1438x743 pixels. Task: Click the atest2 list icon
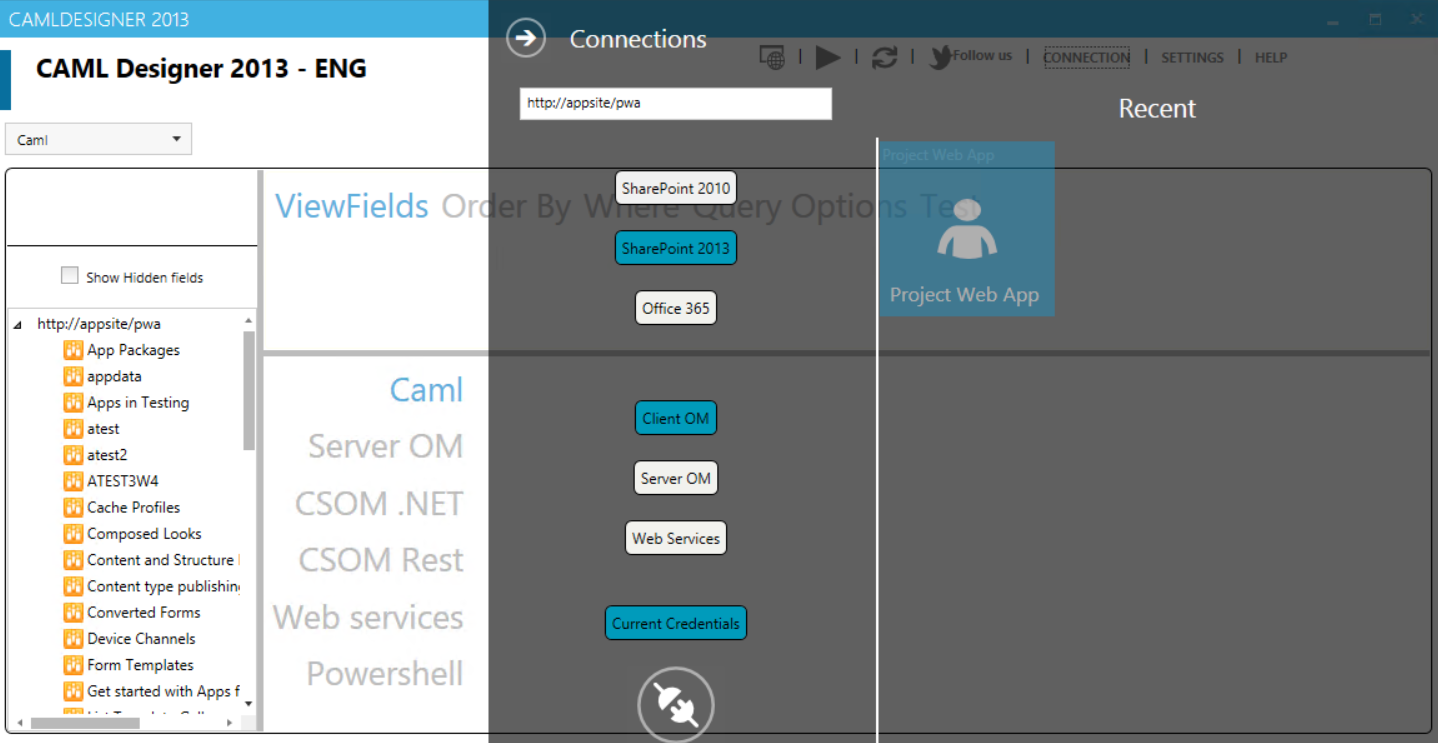(x=73, y=455)
